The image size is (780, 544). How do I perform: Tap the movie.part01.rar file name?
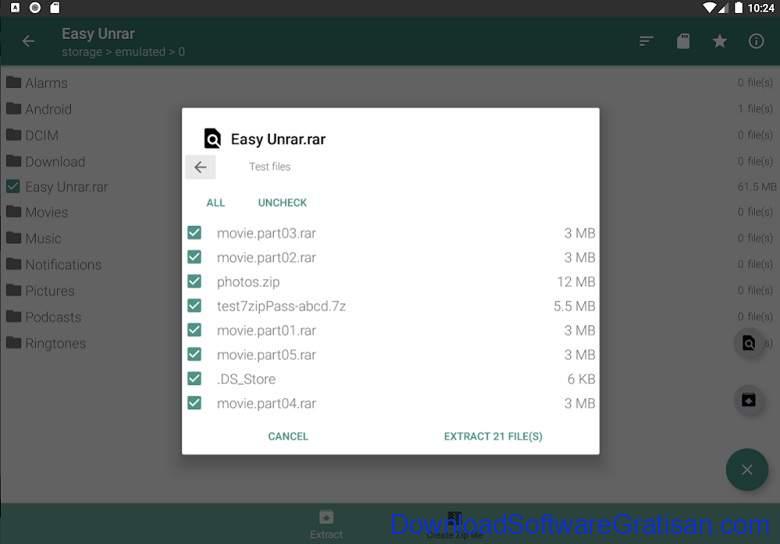(266, 331)
